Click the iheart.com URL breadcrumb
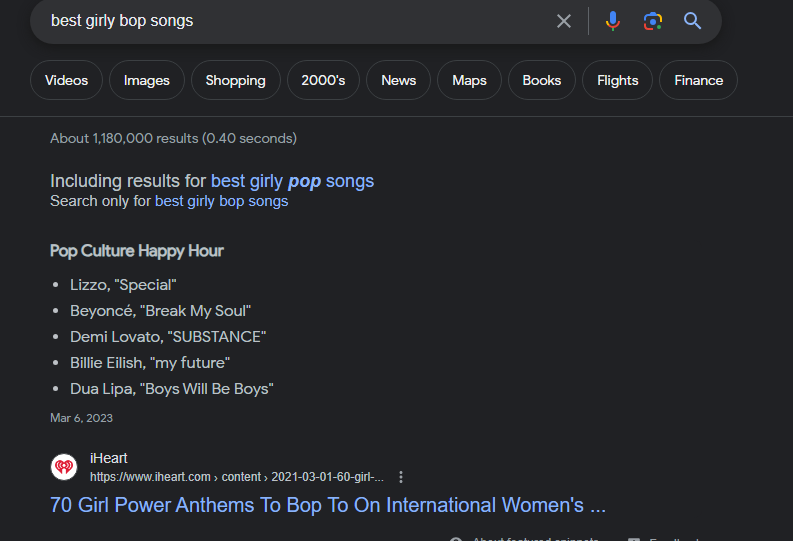The width and height of the screenshot is (793, 541). click(237, 477)
